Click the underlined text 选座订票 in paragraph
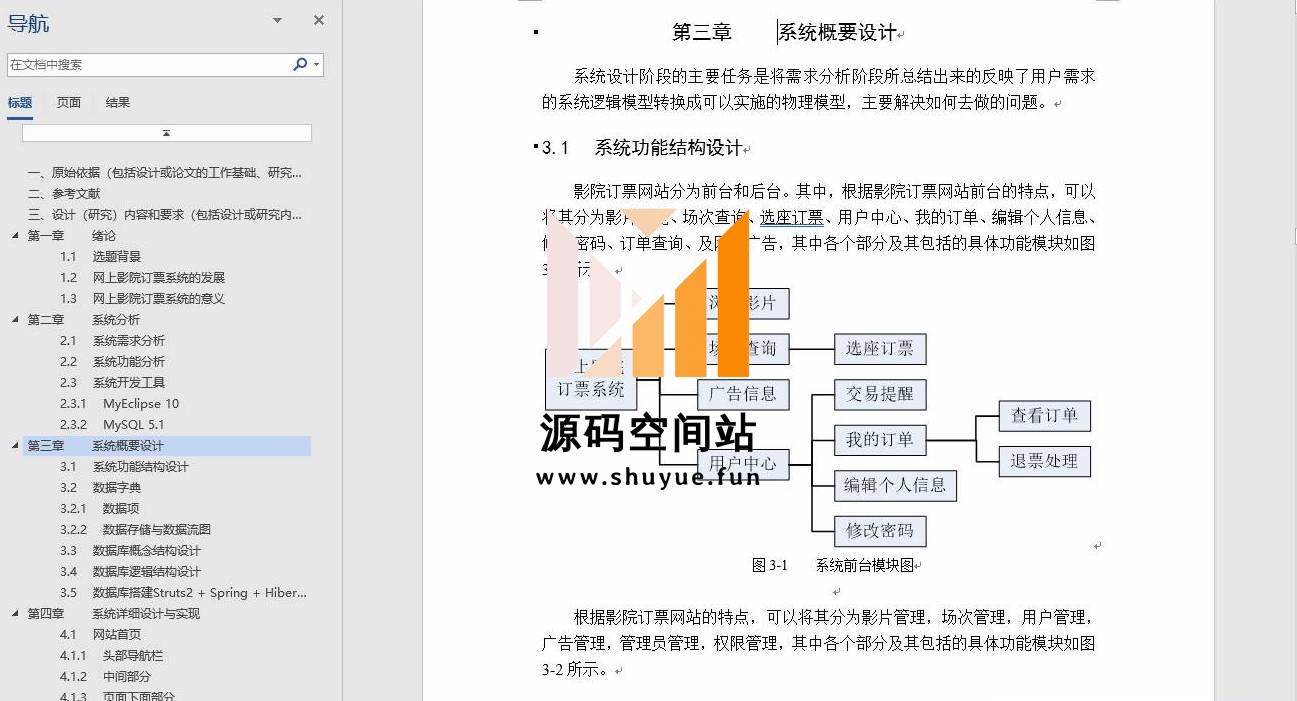This screenshot has width=1297, height=701. pos(791,217)
